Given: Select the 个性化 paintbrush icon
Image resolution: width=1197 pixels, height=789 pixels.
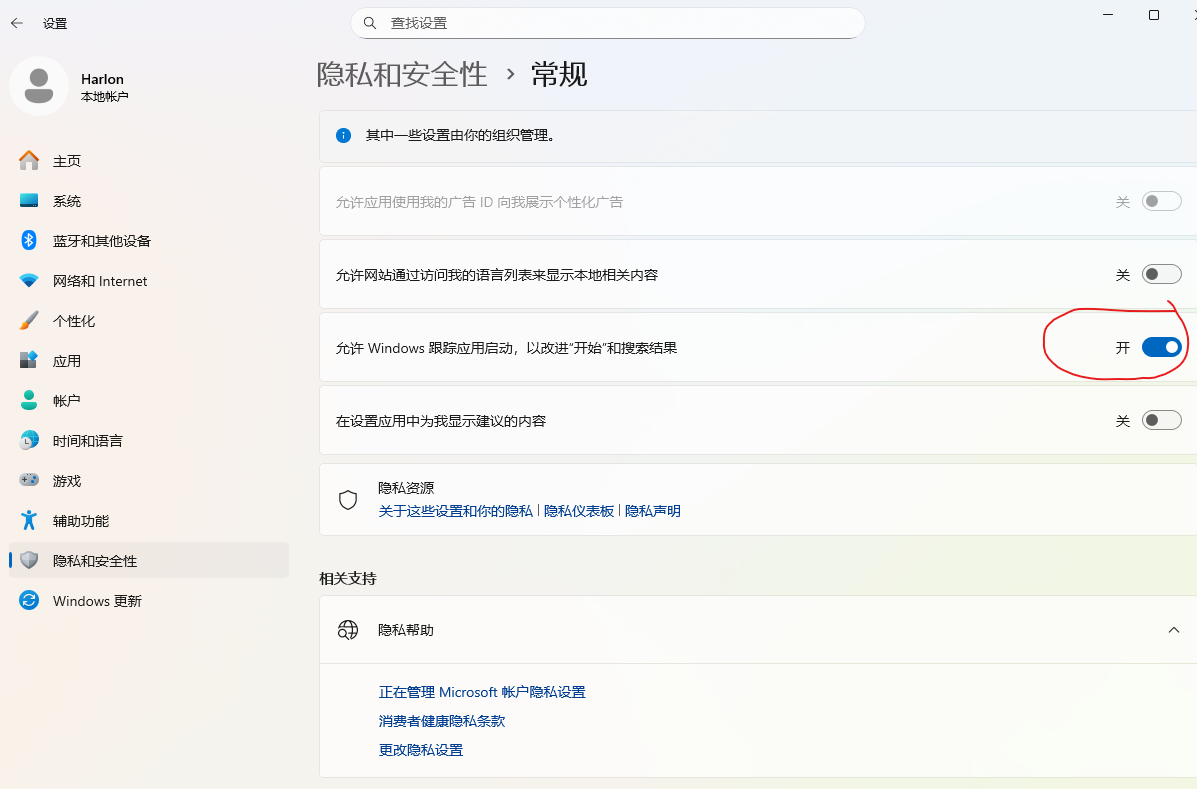Looking at the screenshot, I should click(29, 321).
